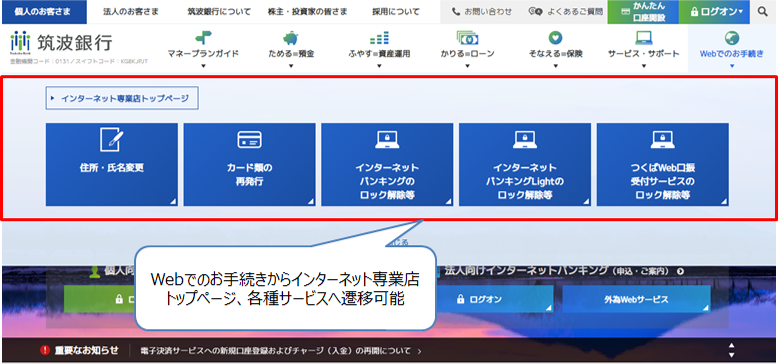The image size is (778, 364).
Task: Open インターネットバンキングLightのロック解除等 tile
Action: click(x=525, y=164)
